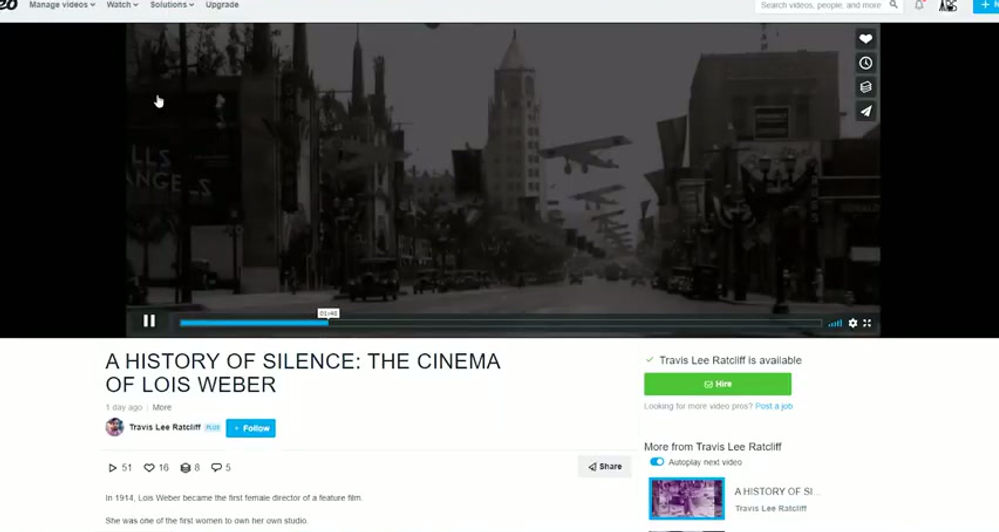The image size is (999, 532).
Task: Open the Upgrade page
Action: click(x=222, y=4)
